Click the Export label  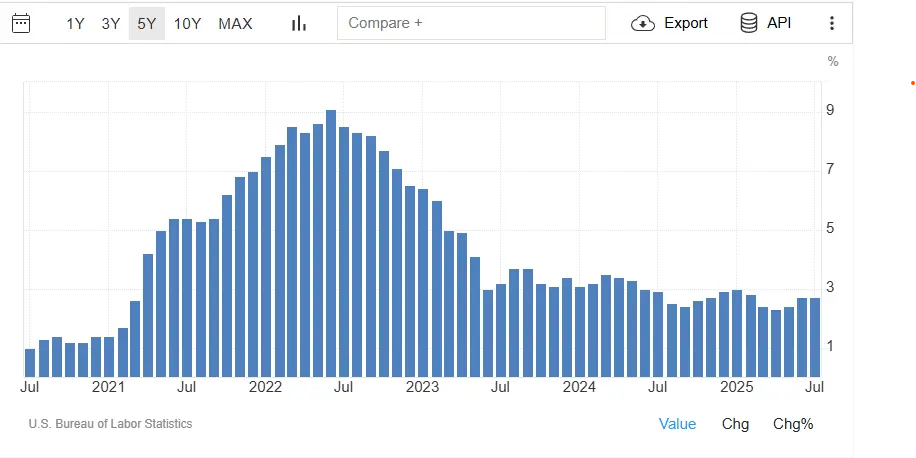pos(686,23)
